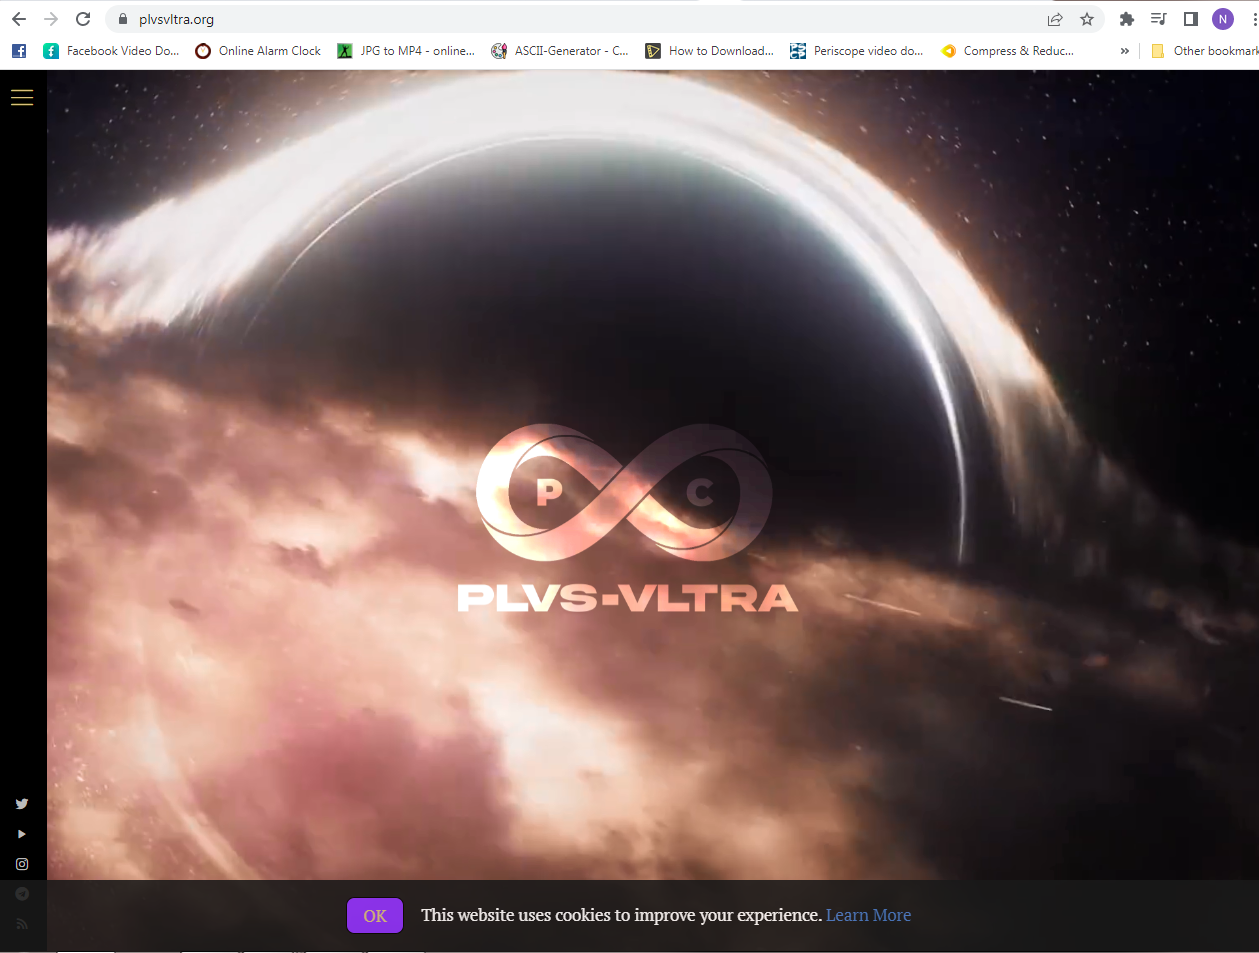Open the Other bookmarks folder

point(1205,51)
